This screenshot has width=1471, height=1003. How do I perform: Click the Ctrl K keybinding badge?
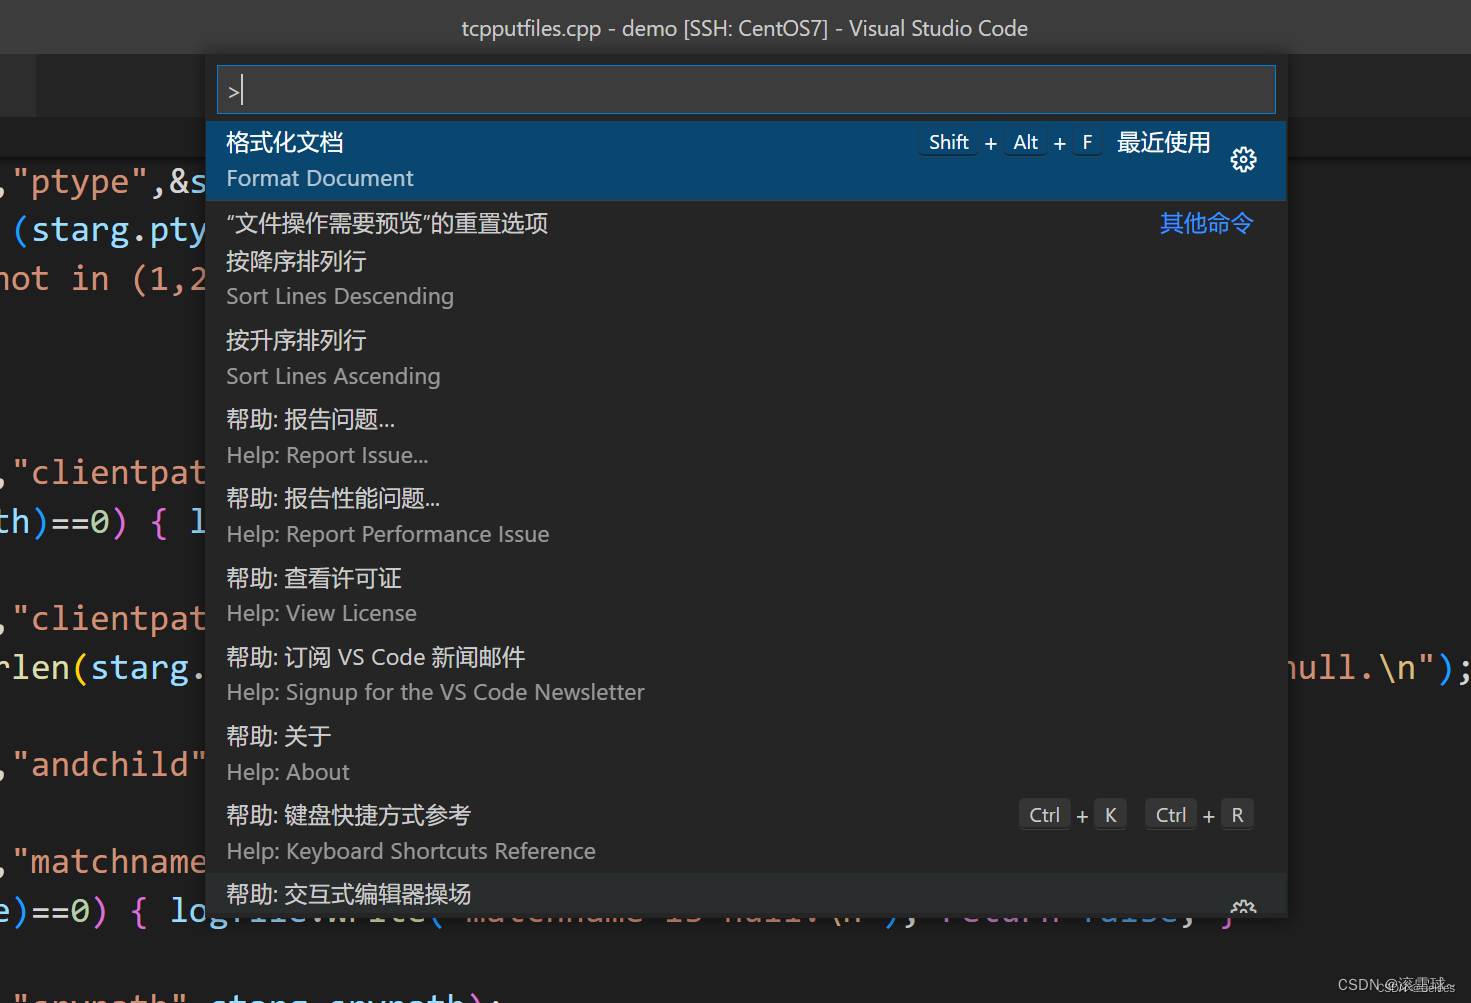(1073, 815)
